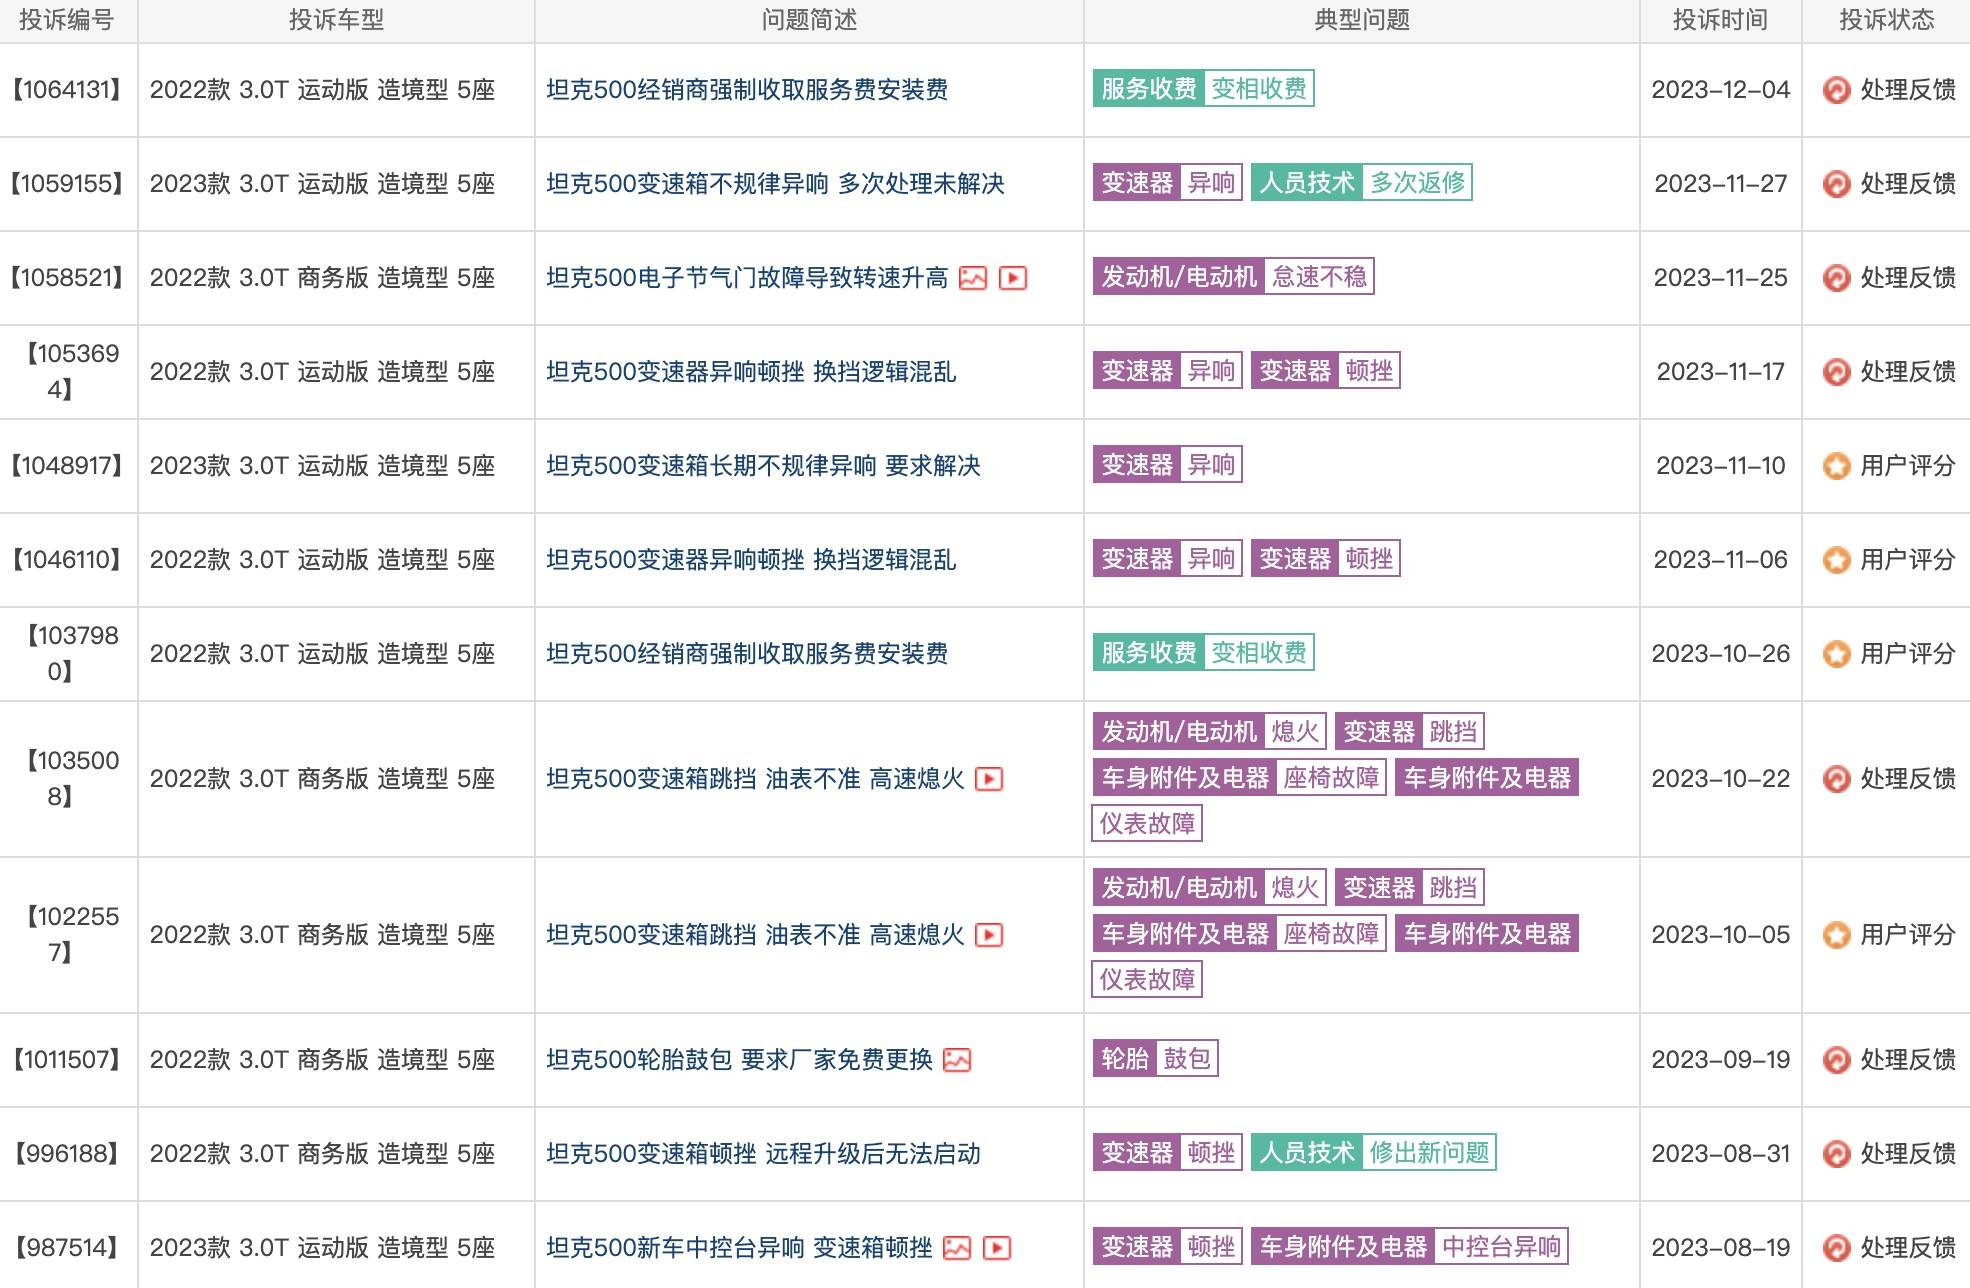Click 问题简述 column header
1970x1288 pixels.
tap(809, 20)
